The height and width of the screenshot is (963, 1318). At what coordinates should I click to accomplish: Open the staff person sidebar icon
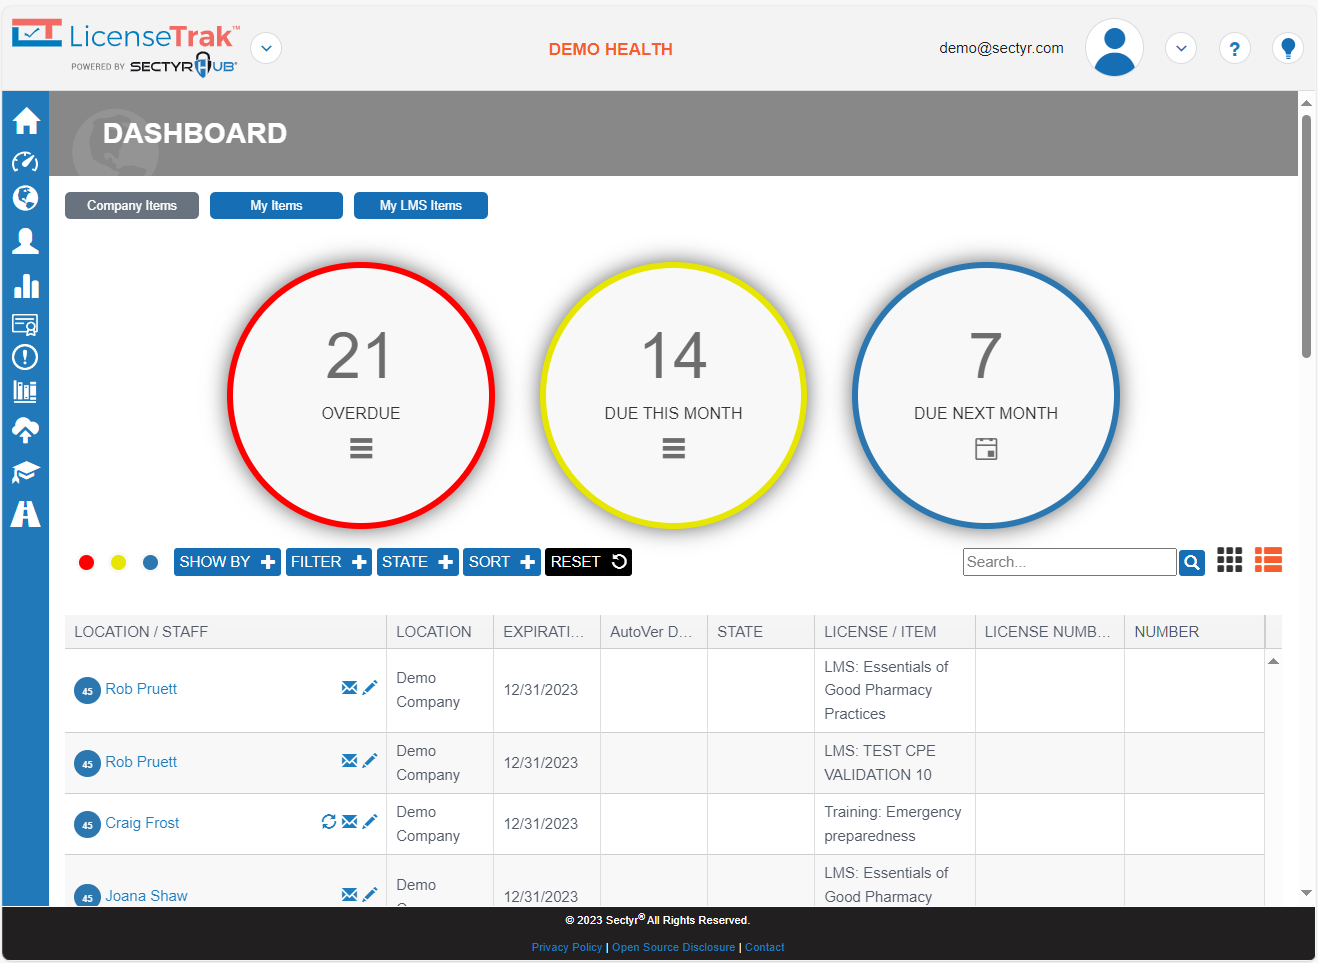click(25, 241)
